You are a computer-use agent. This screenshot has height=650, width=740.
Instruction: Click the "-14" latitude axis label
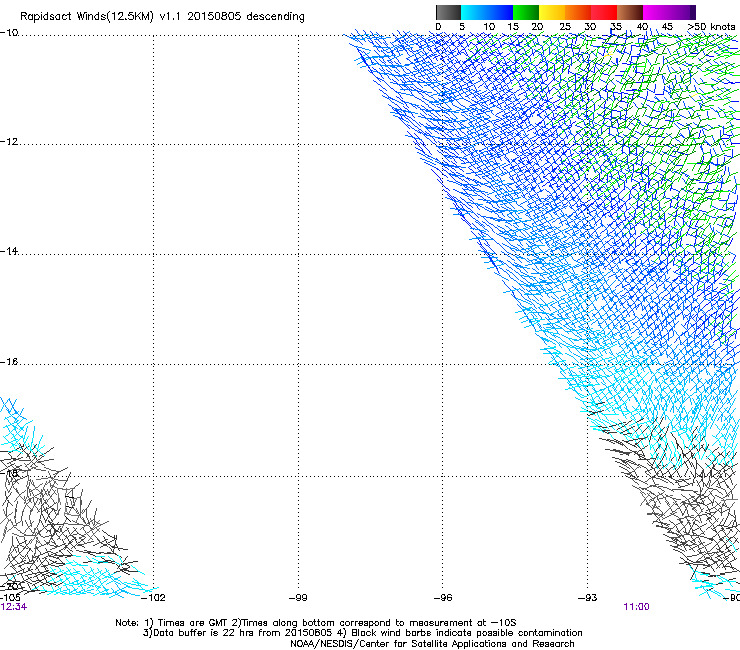pyautogui.click(x=9, y=251)
